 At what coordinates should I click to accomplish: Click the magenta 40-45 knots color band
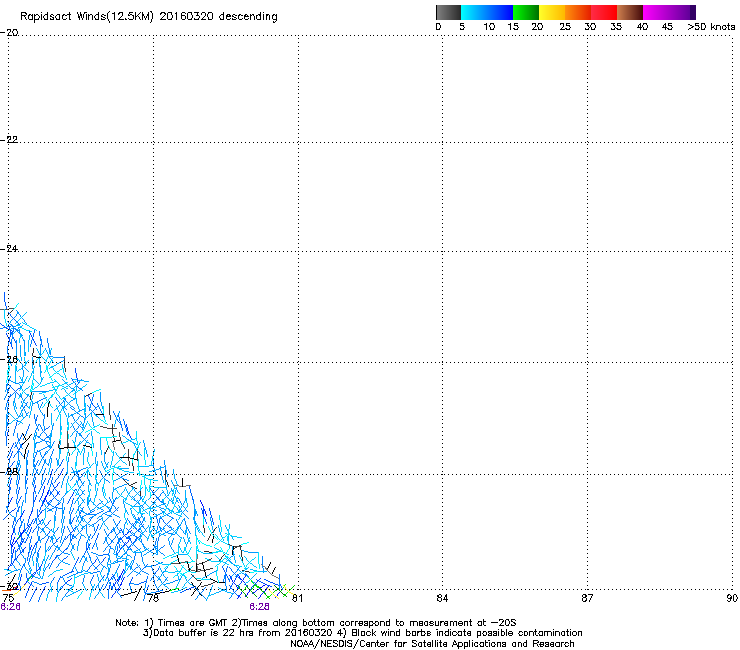click(656, 12)
